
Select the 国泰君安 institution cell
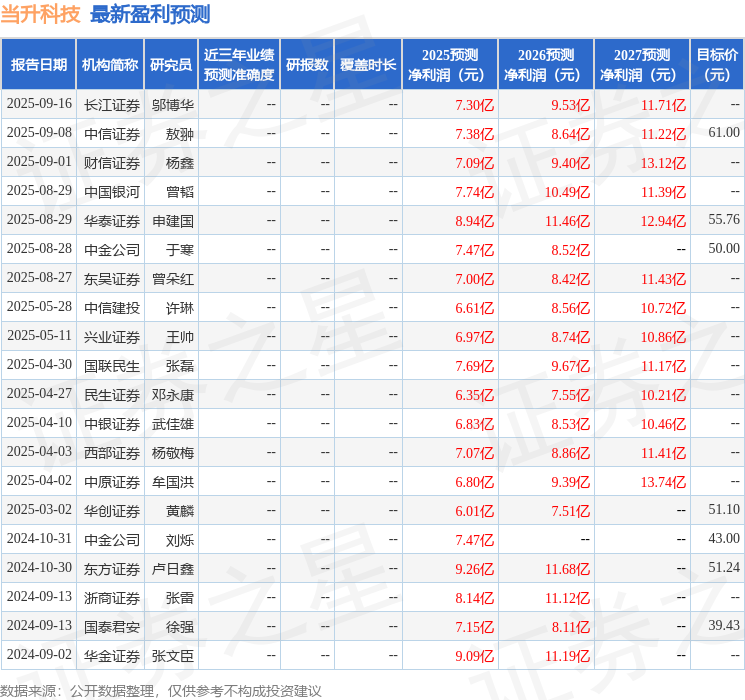[112, 627]
